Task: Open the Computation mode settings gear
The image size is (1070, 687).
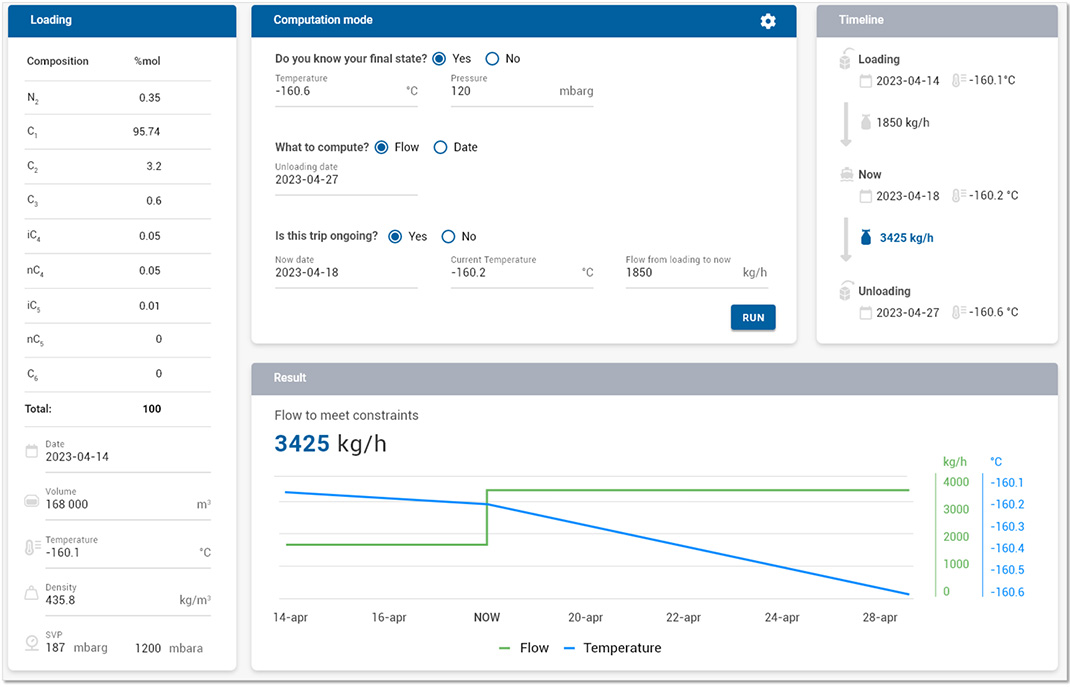Action: tap(768, 21)
